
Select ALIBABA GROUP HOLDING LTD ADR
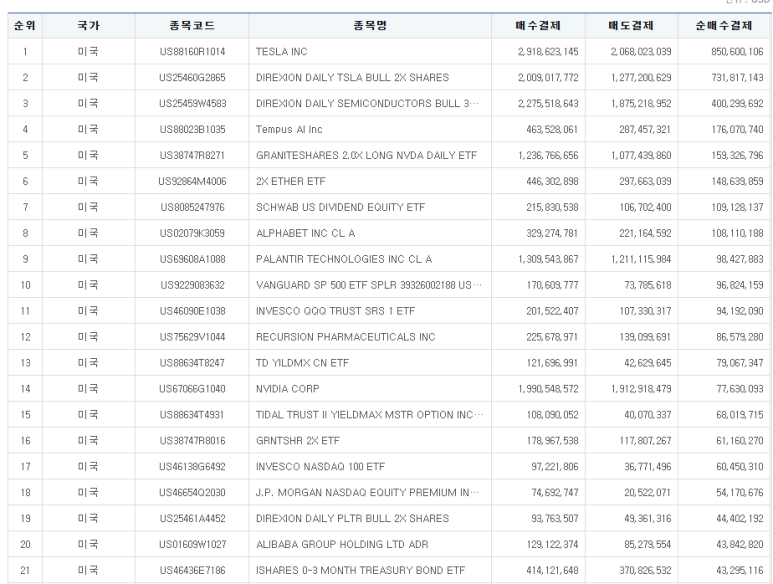click(342, 545)
